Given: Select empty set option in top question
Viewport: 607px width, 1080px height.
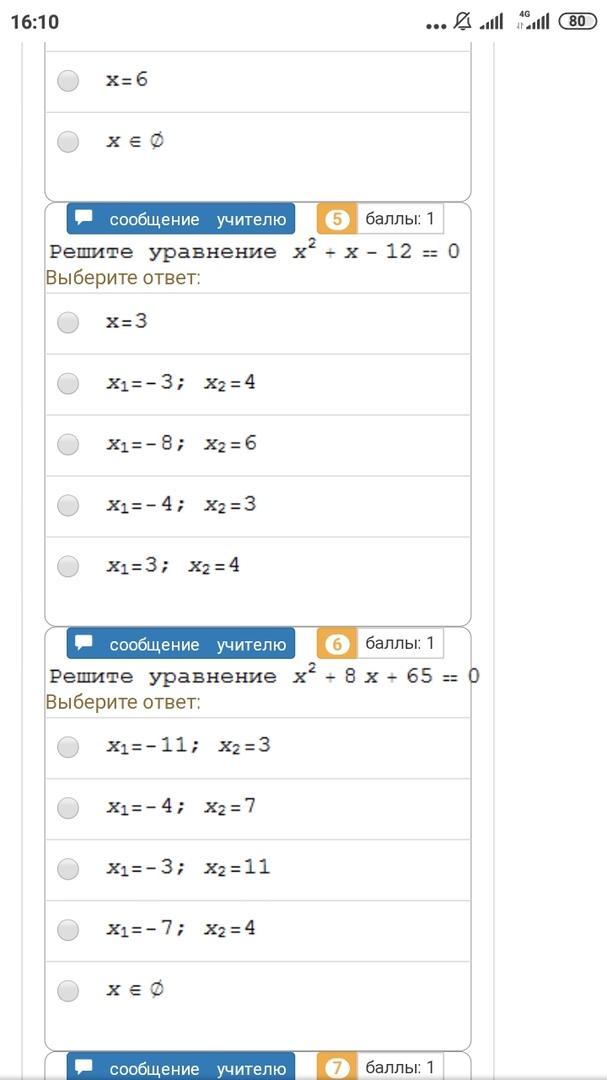Looking at the screenshot, I should coord(68,142).
